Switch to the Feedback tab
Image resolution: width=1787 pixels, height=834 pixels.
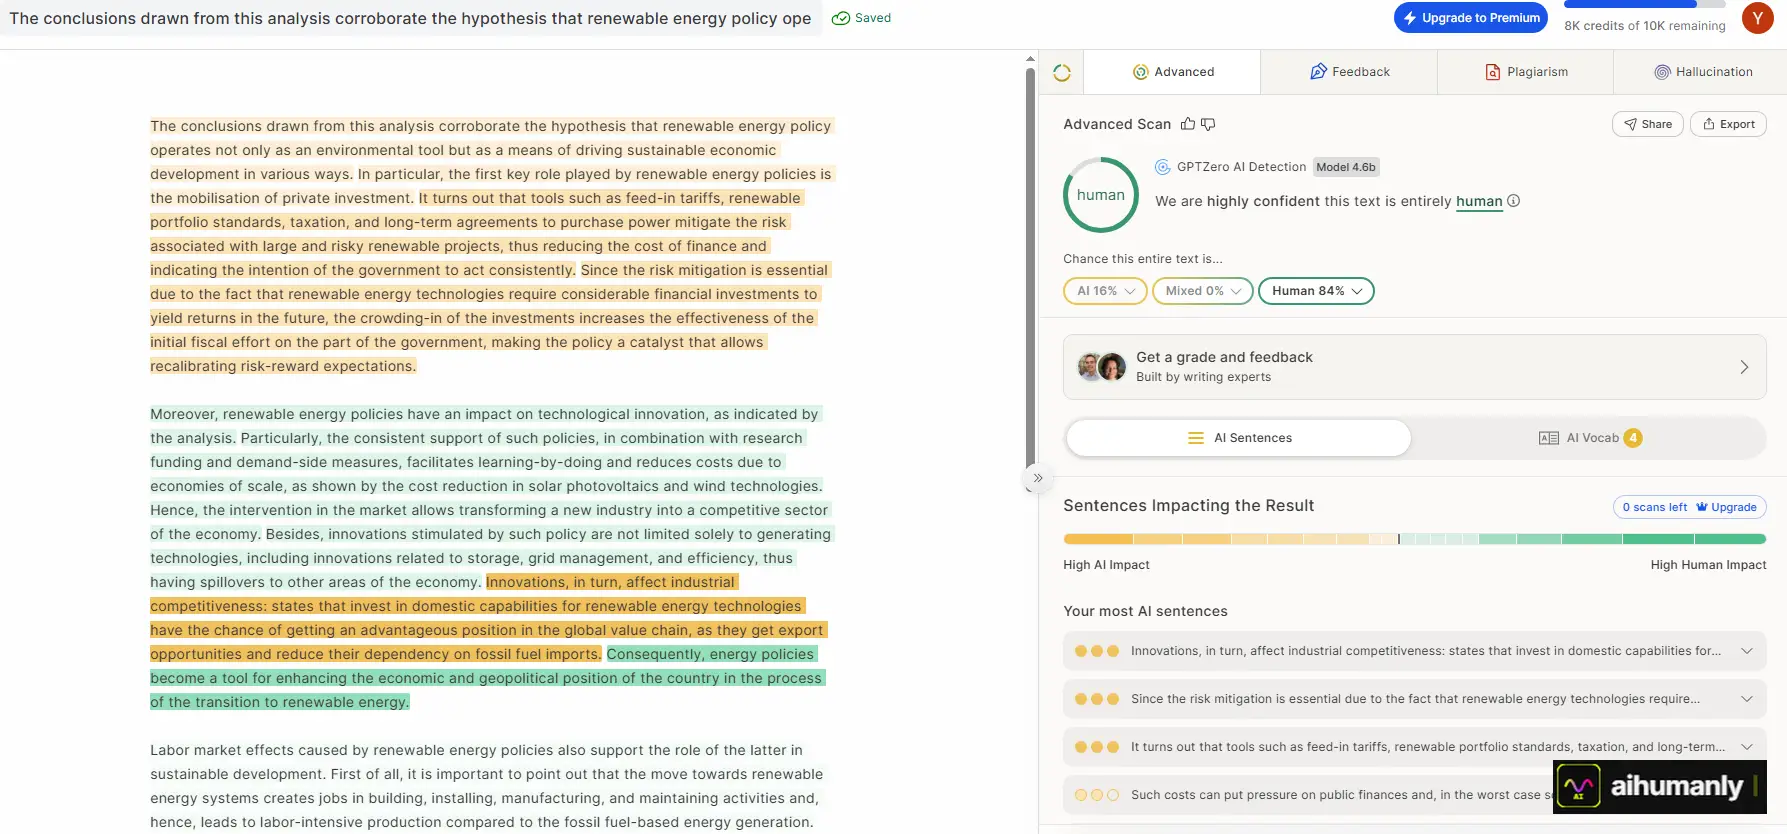click(x=1349, y=72)
